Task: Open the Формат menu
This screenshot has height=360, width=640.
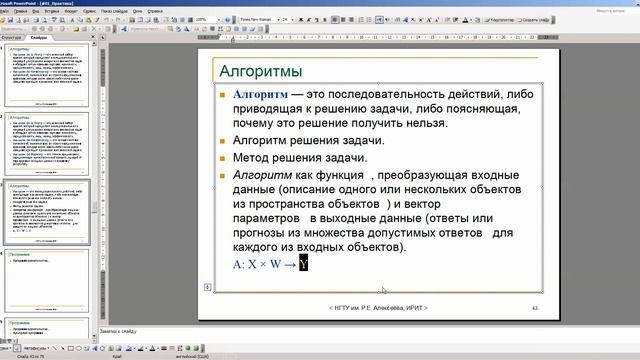Action: [71, 11]
